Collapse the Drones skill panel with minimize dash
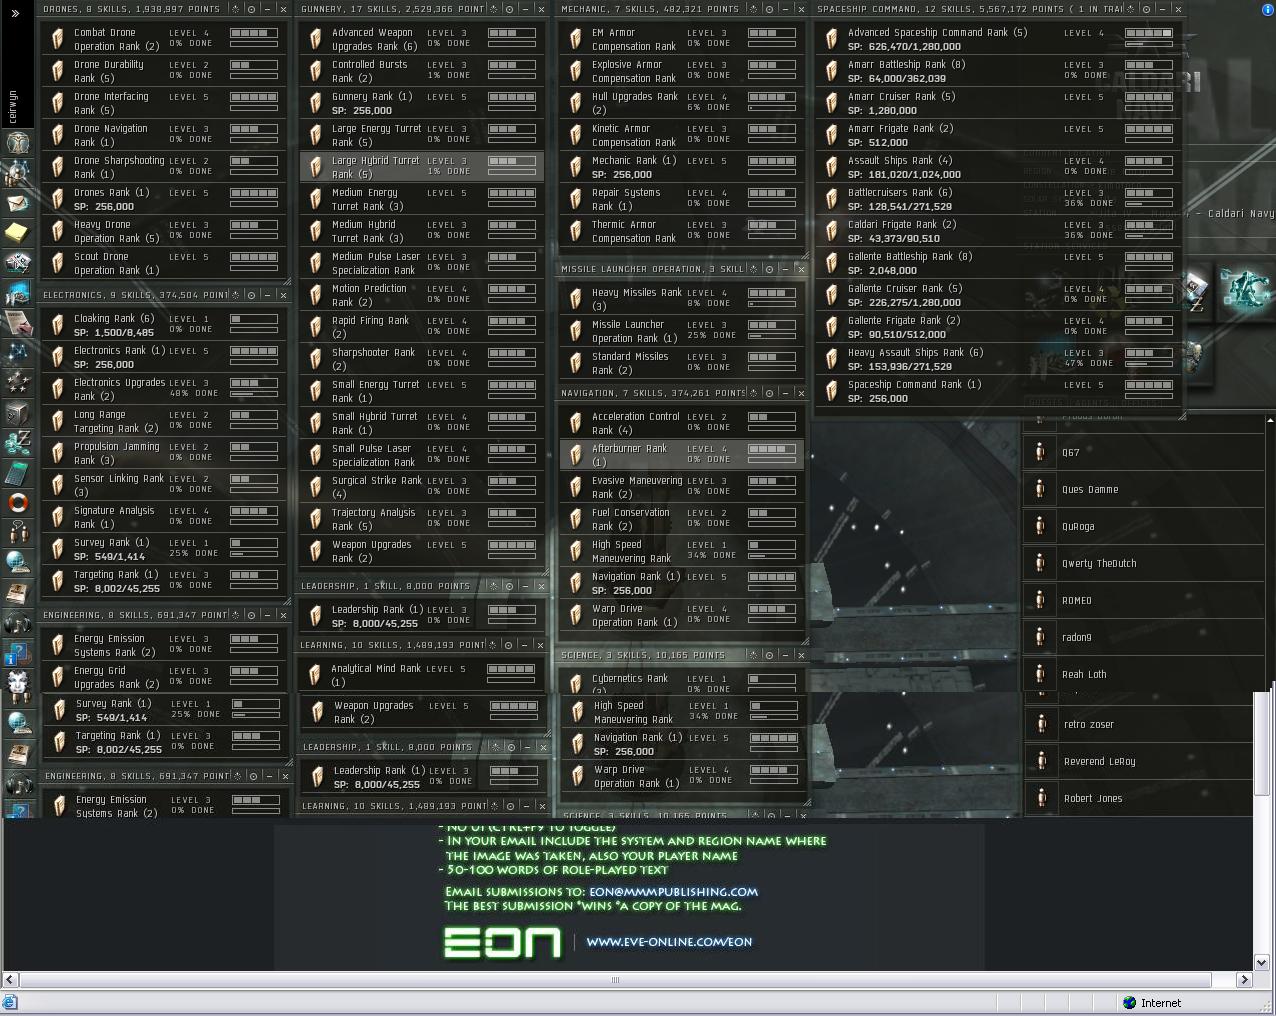The width and height of the screenshot is (1276, 1017). pos(268,9)
